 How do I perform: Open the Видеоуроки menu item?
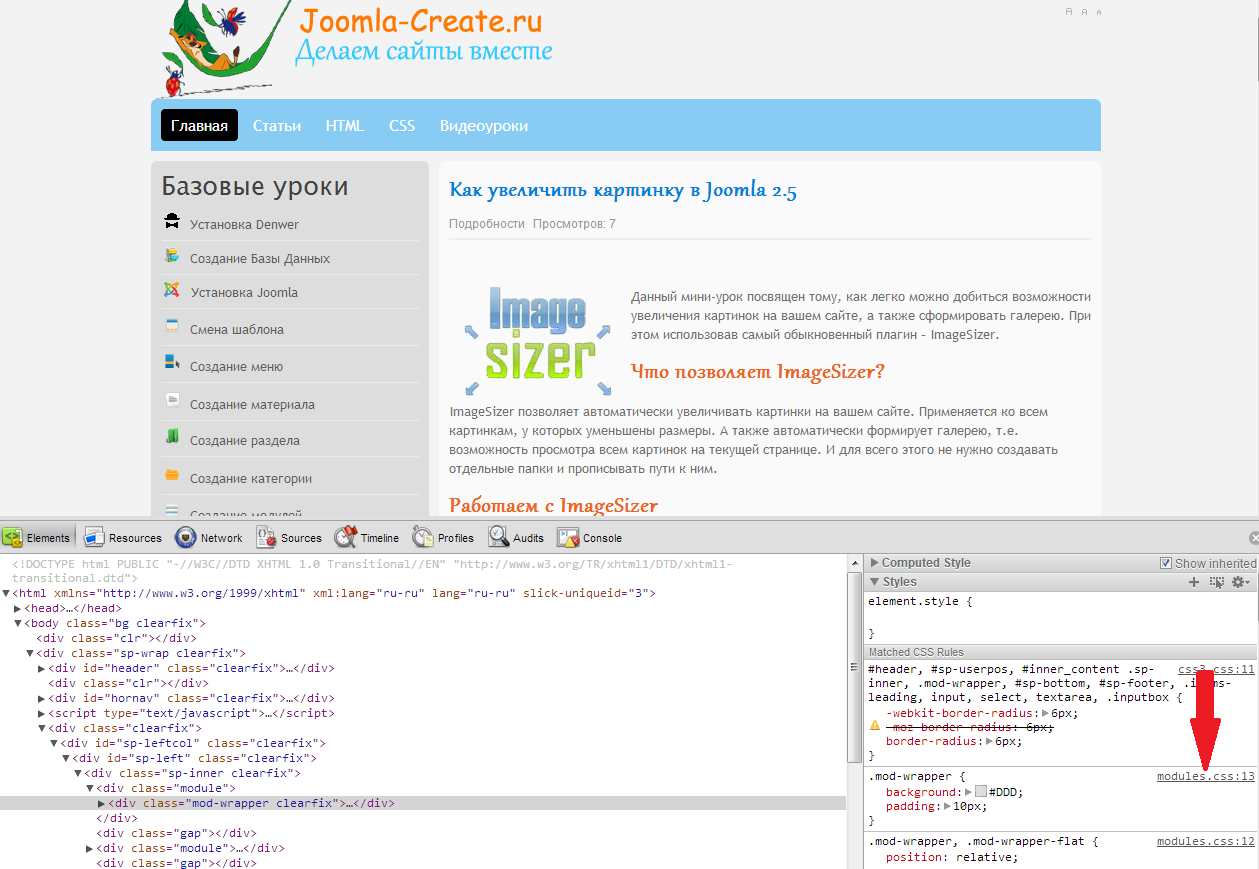click(x=484, y=126)
